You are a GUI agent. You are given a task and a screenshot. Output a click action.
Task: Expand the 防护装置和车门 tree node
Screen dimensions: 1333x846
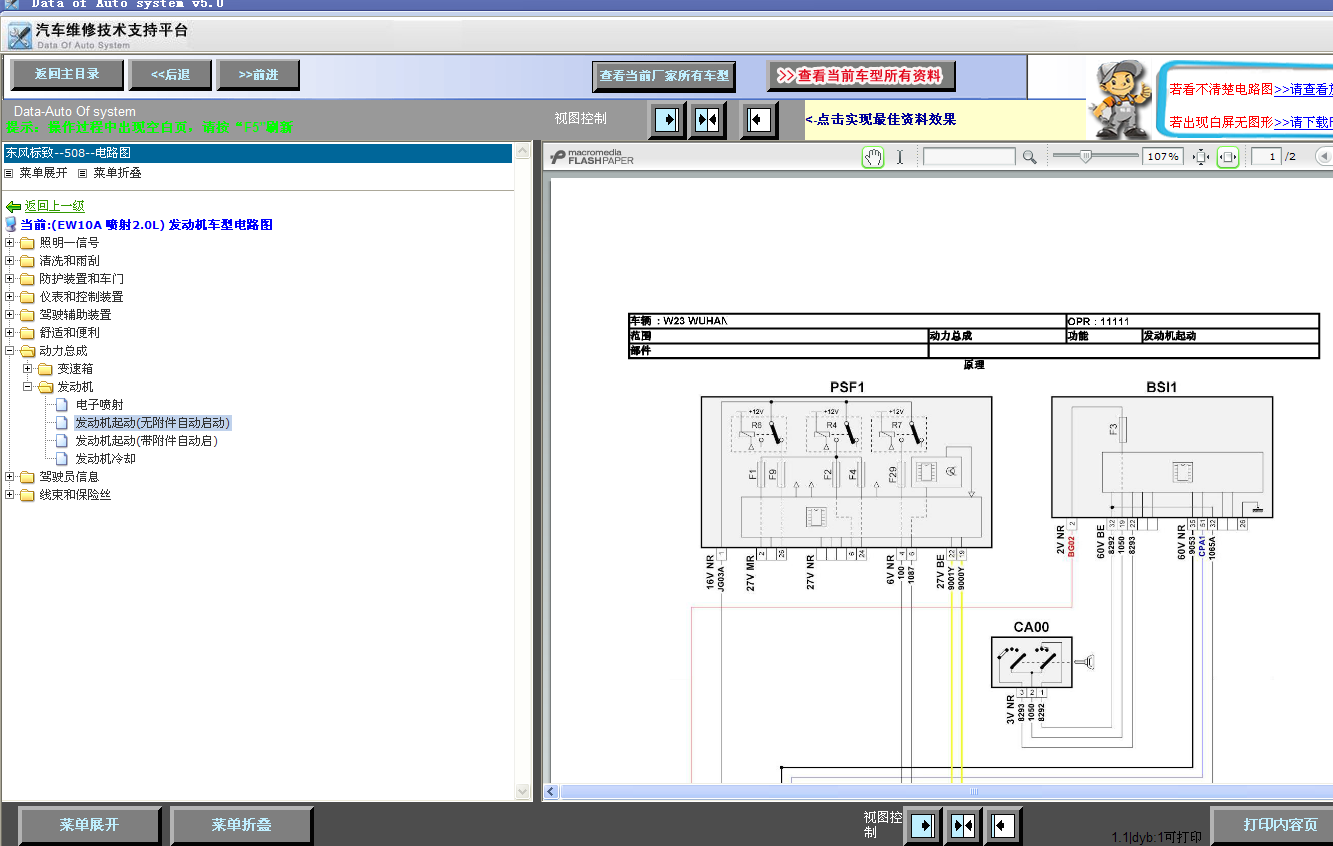coord(10,279)
